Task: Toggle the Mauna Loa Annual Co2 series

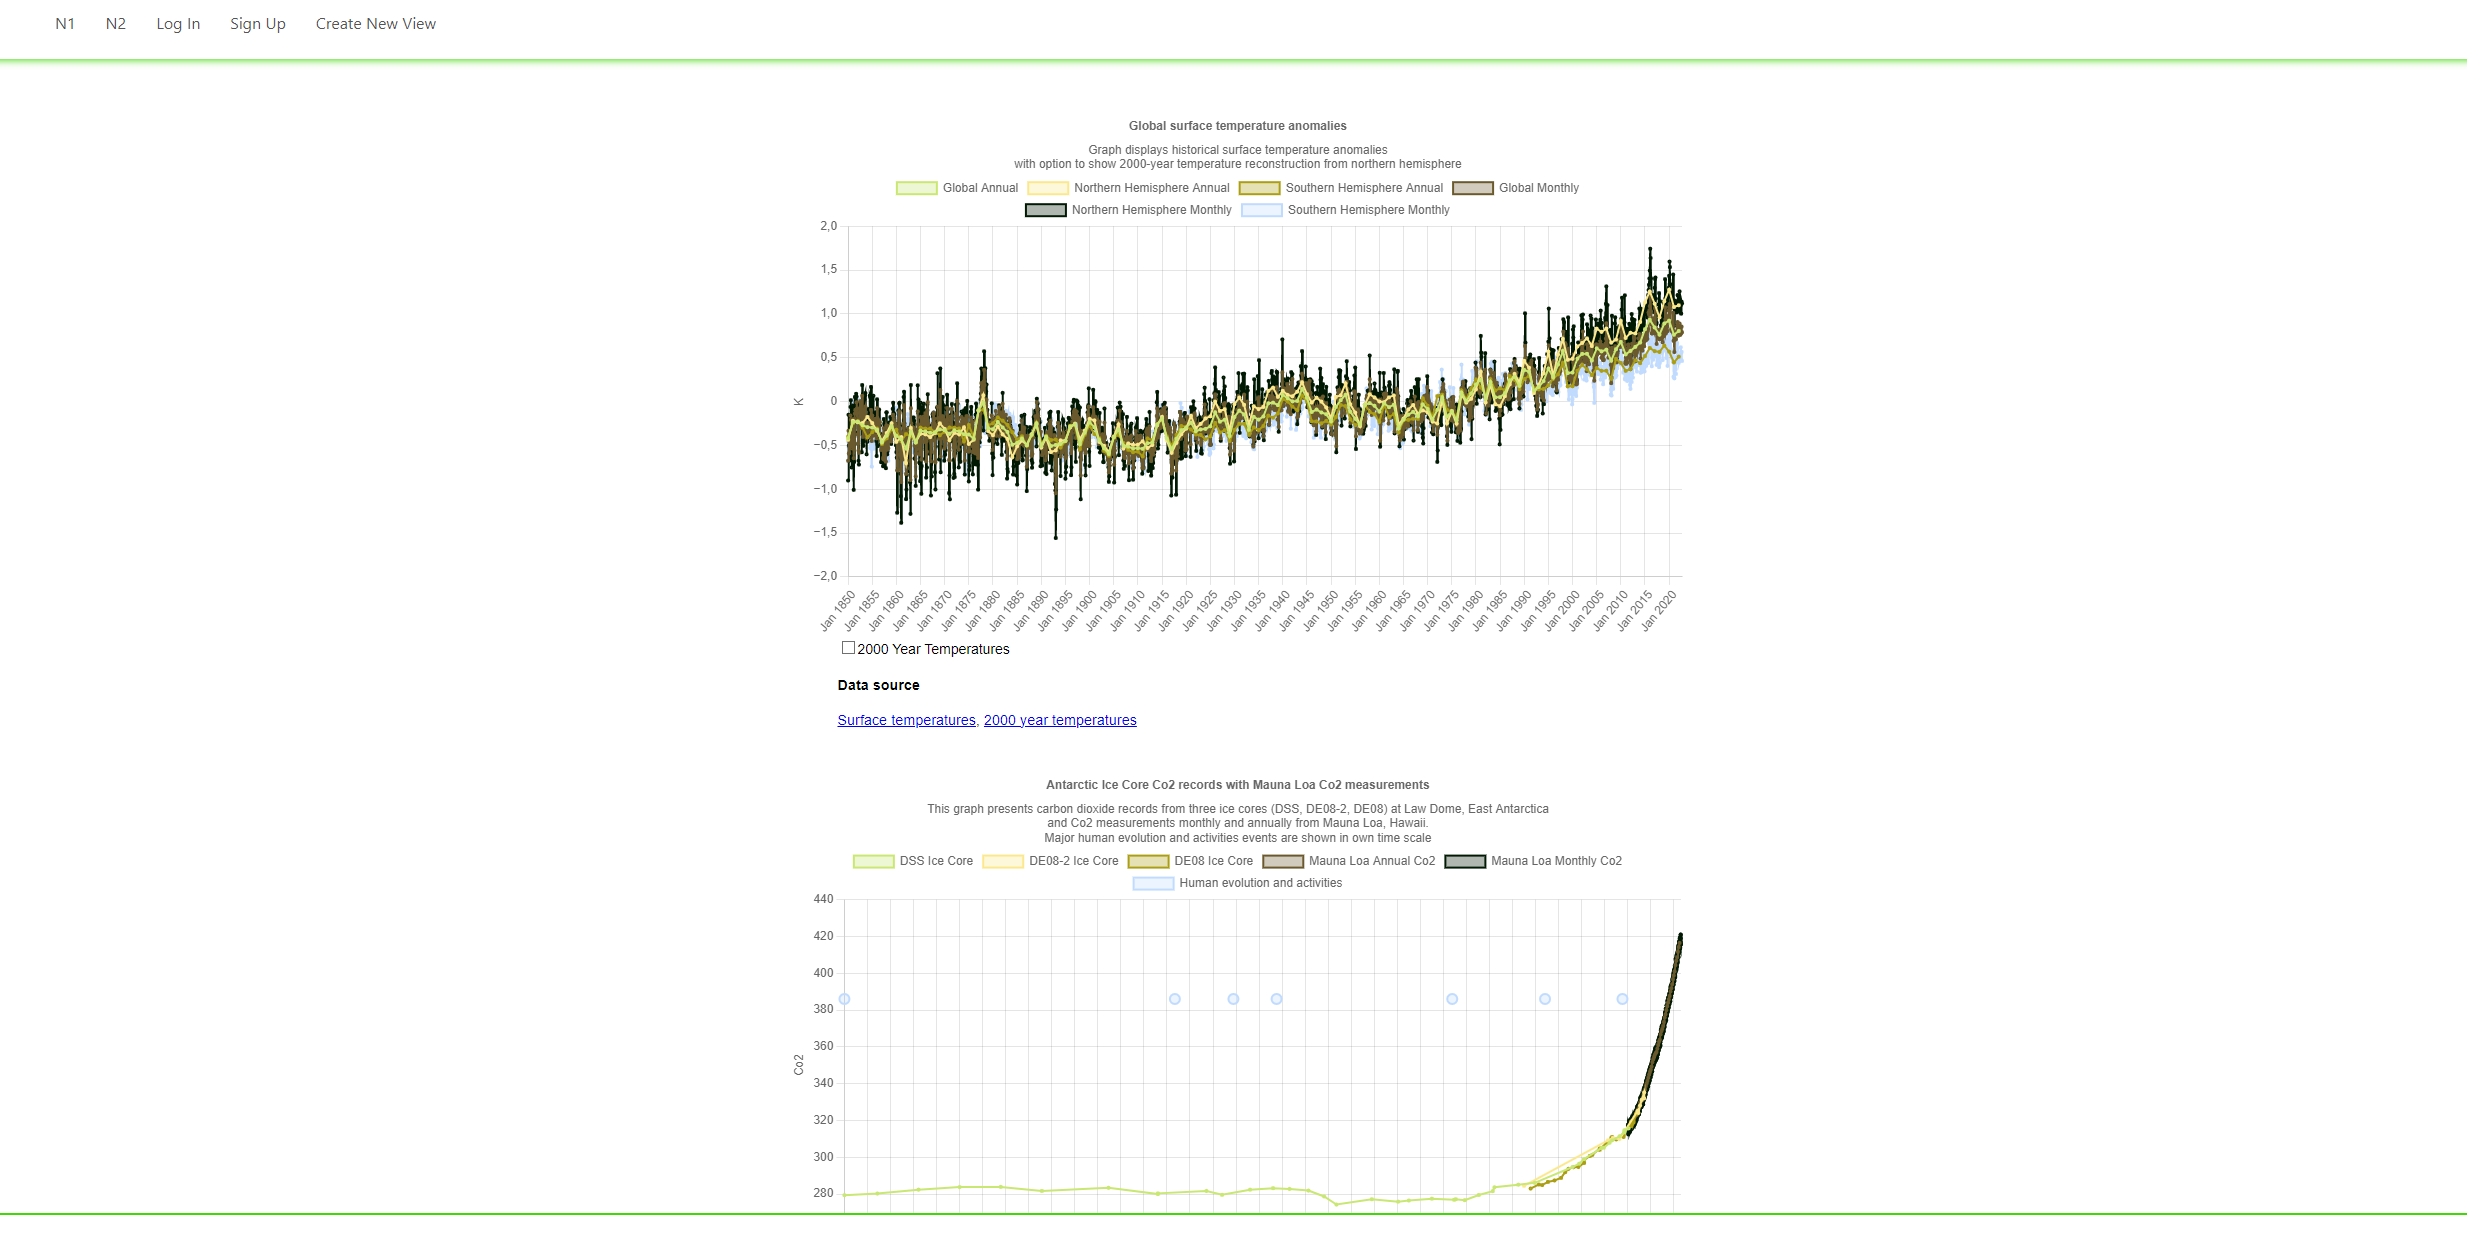Action: coord(1282,860)
